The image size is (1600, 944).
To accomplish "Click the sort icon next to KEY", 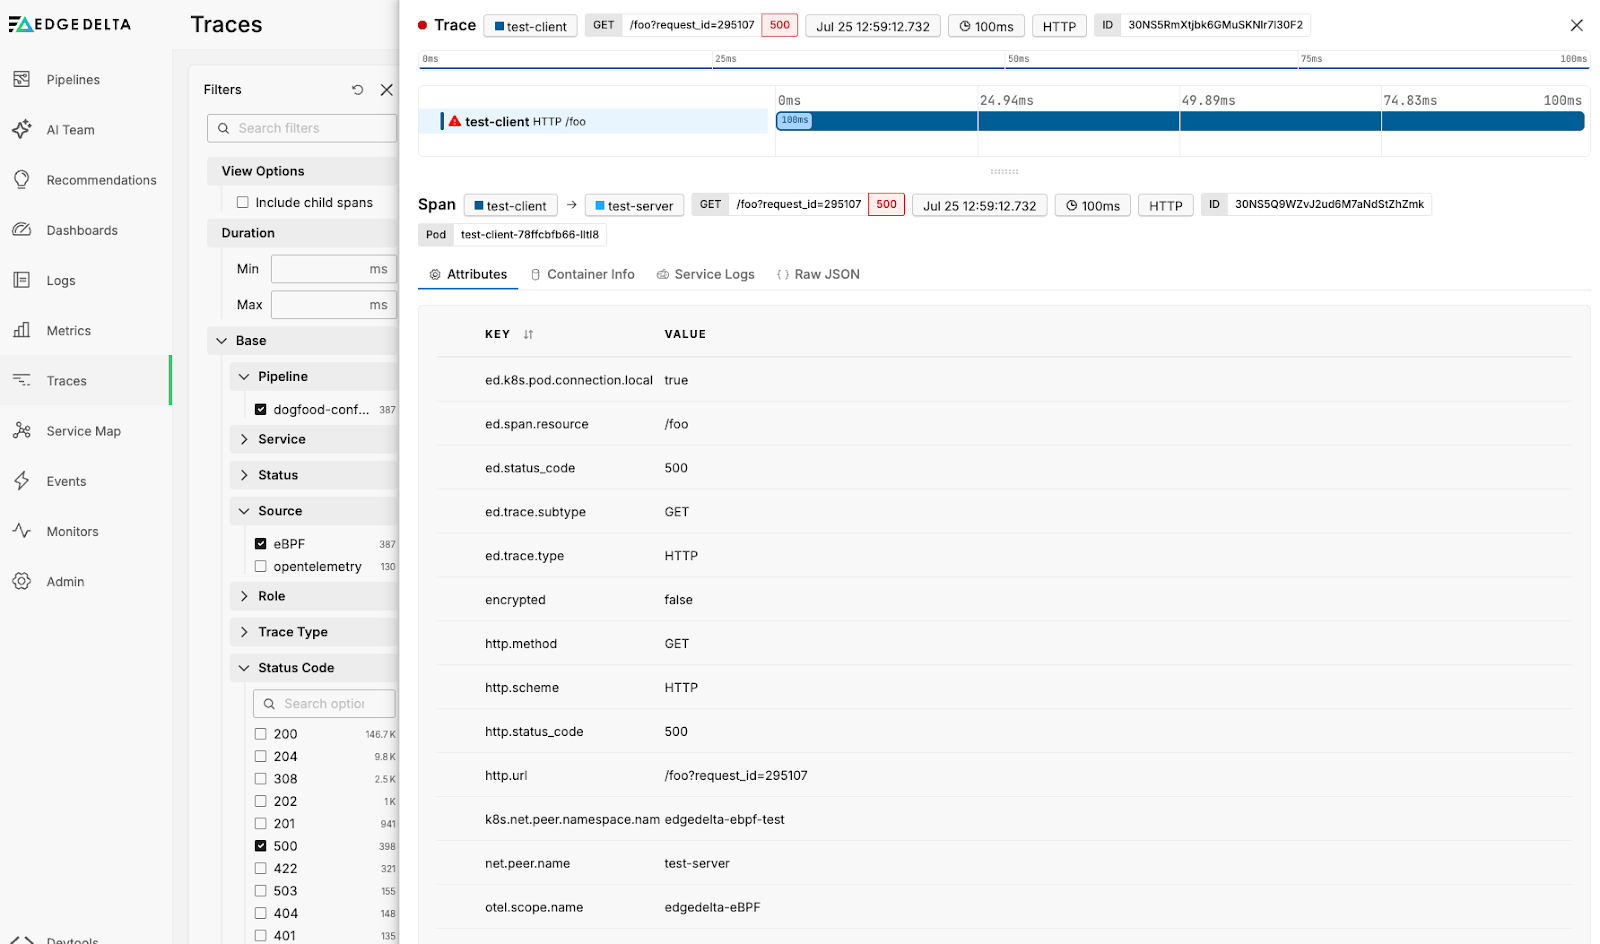I will coord(528,335).
